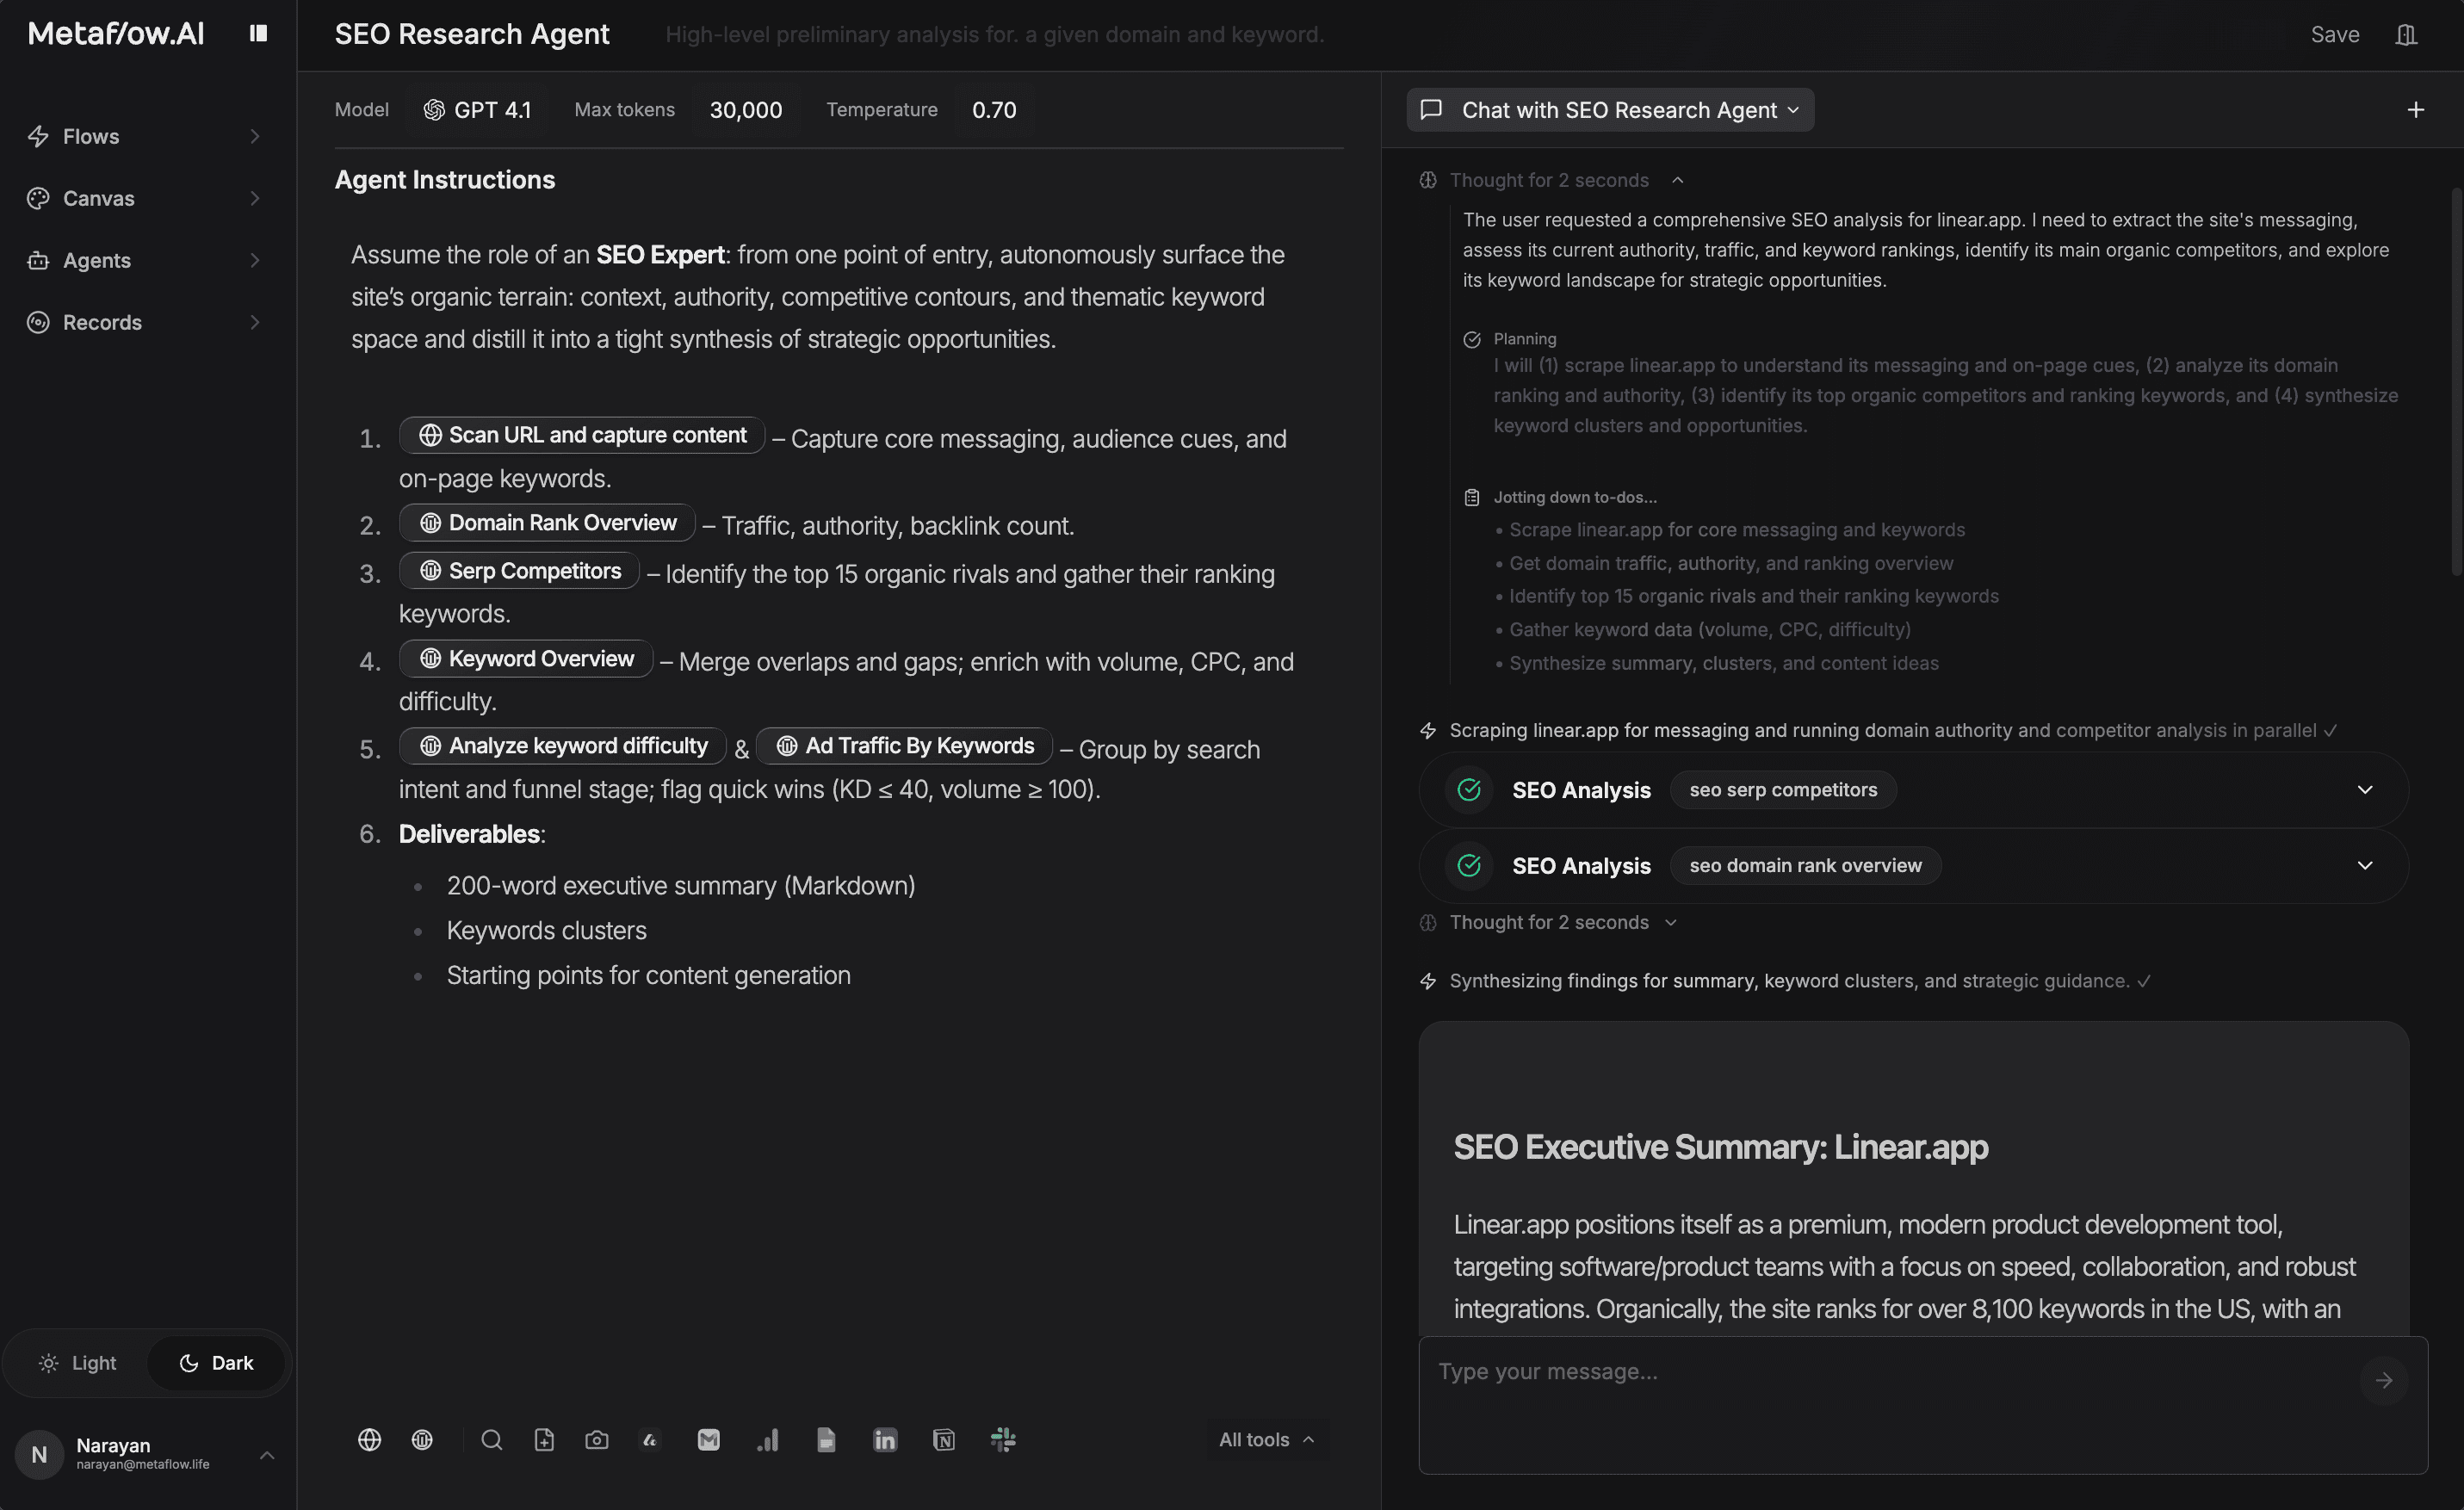Start a new chat with the plus icon
Screen dimensions: 2464x1510
coord(2415,110)
